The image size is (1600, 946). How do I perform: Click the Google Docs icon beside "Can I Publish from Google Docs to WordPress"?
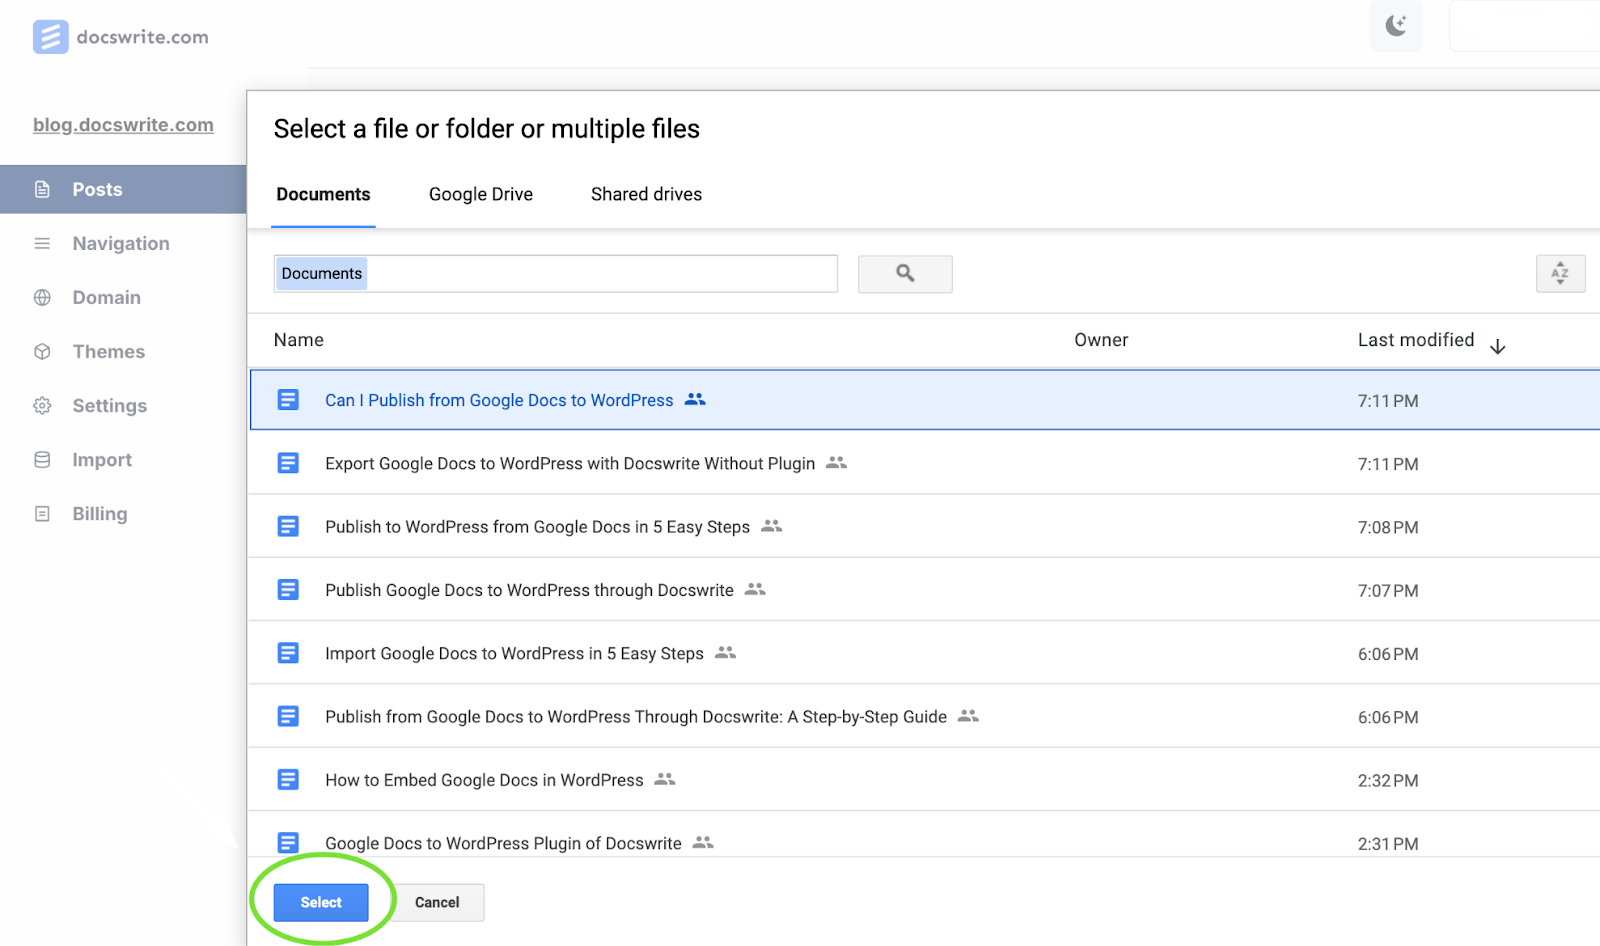(x=288, y=399)
